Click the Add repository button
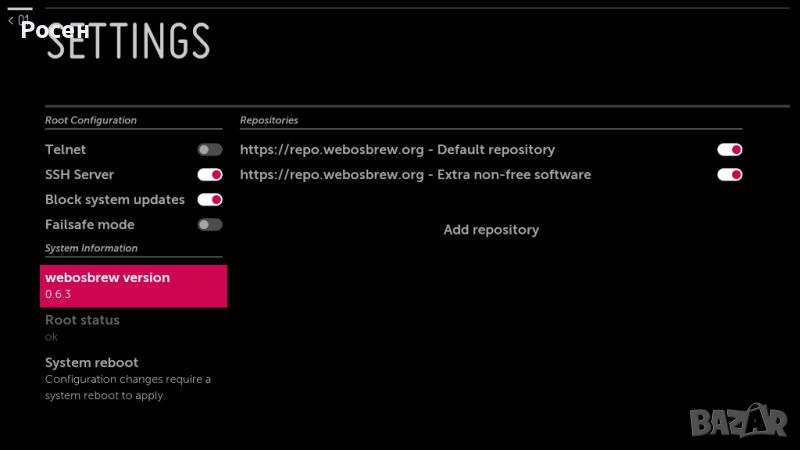800x450 pixels. pos(491,230)
